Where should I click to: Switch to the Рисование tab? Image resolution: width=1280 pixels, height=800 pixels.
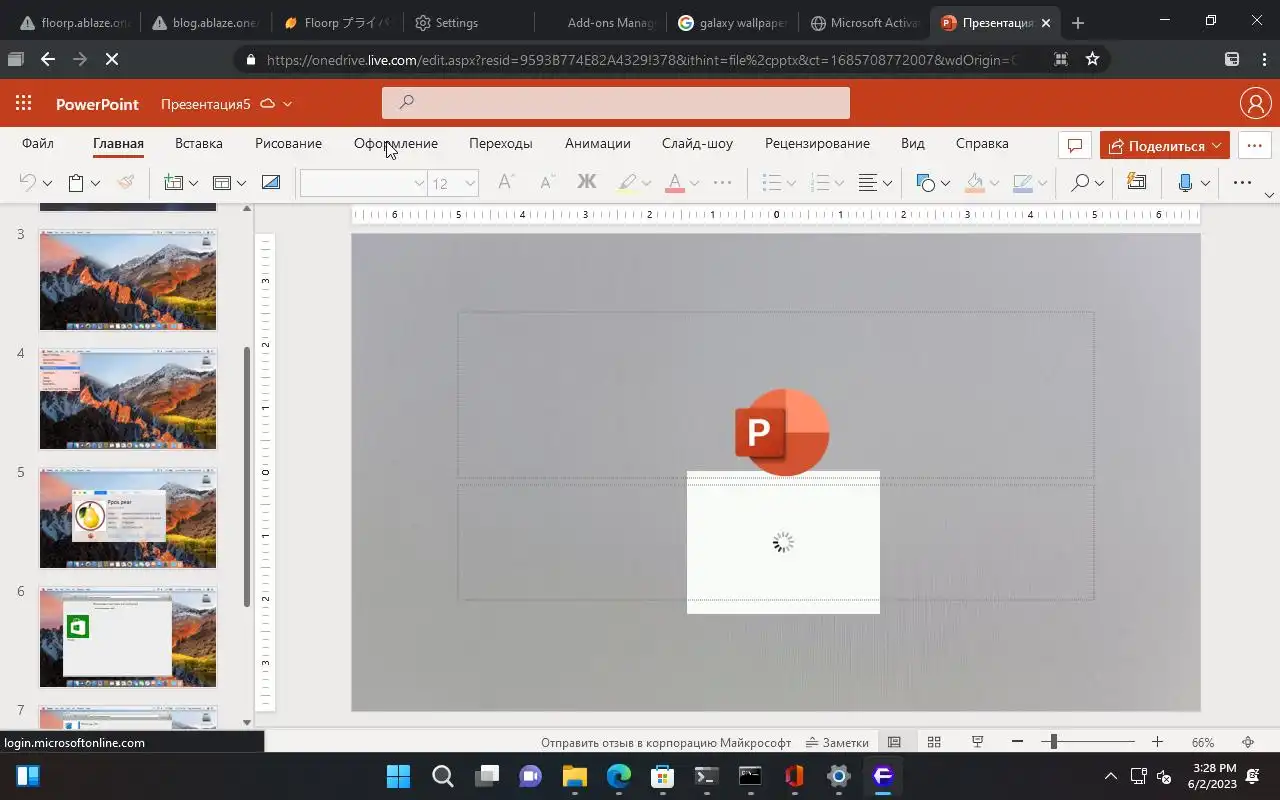click(x=288, y=143)
